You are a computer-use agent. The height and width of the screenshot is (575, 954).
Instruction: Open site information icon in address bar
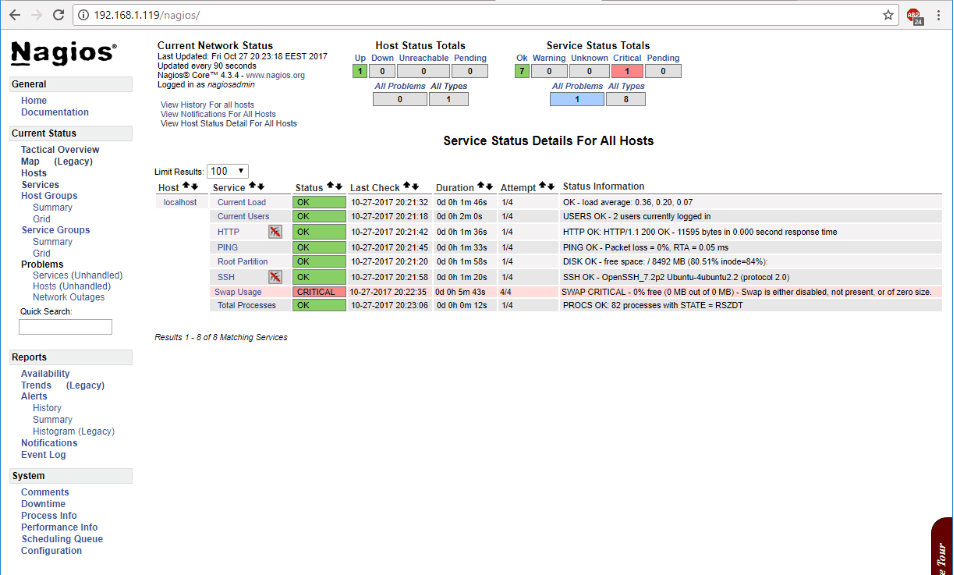pyautogui.click(x=83, y=15)
